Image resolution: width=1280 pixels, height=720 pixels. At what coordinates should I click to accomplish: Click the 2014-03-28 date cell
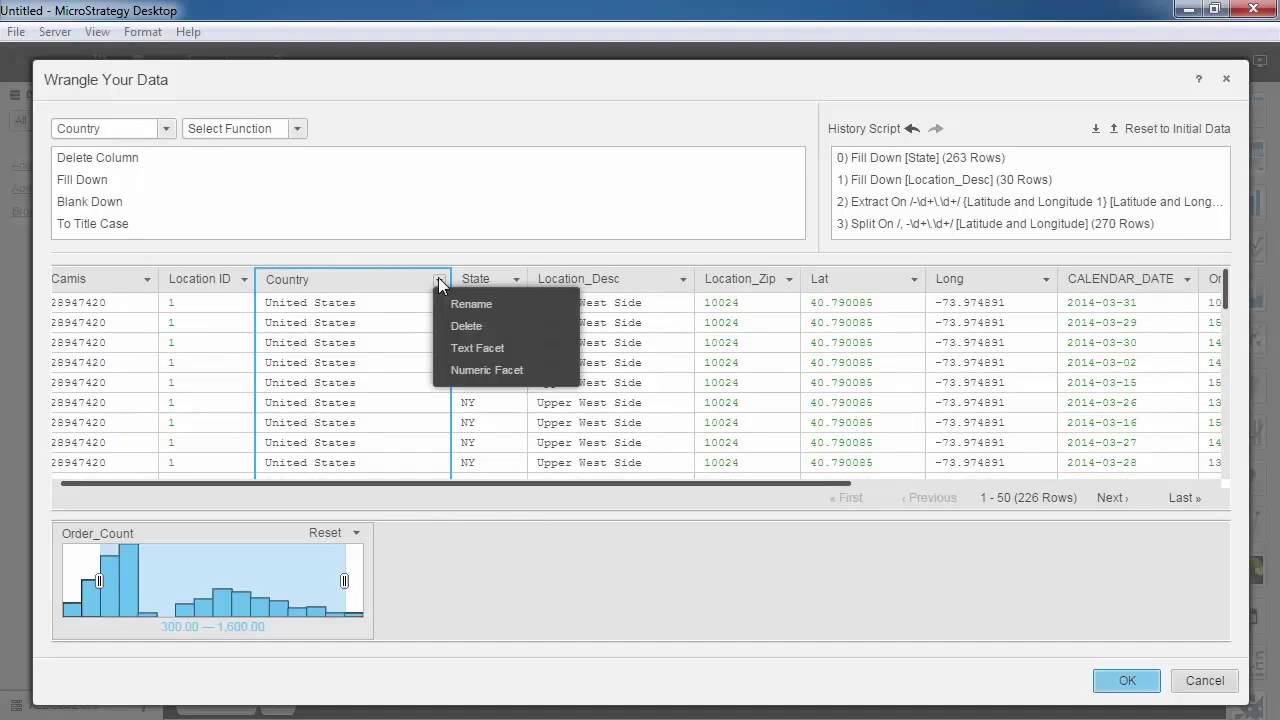[1101, 463]
